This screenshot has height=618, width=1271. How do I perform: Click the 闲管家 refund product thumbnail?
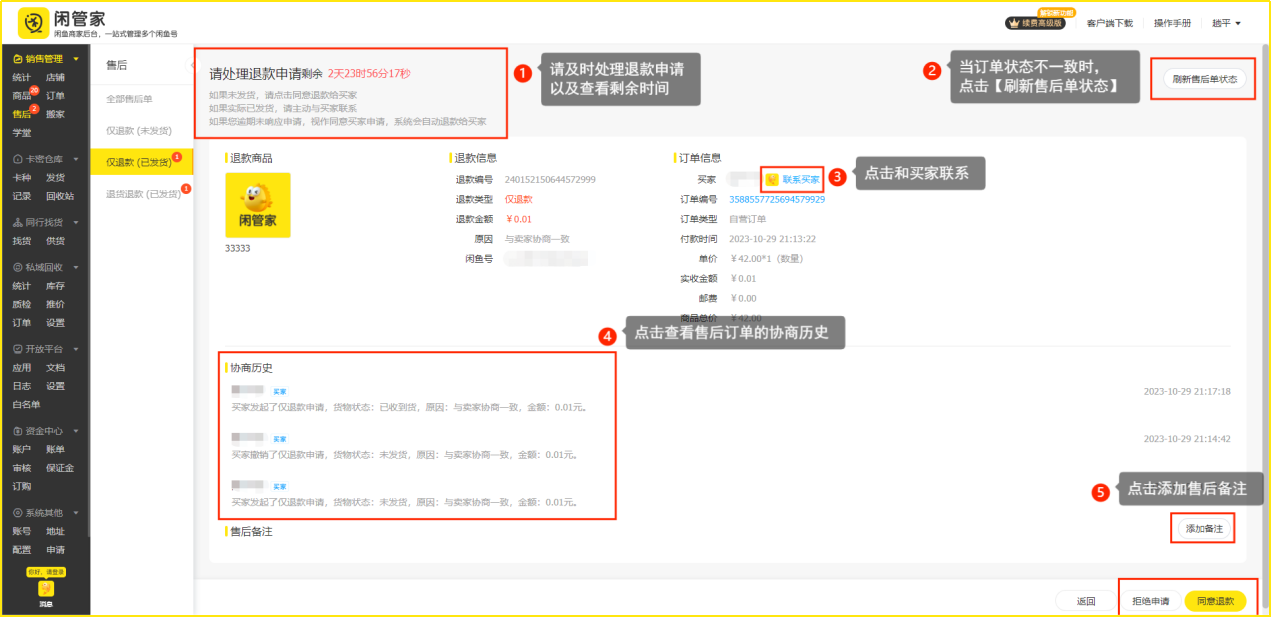(257, 205)
